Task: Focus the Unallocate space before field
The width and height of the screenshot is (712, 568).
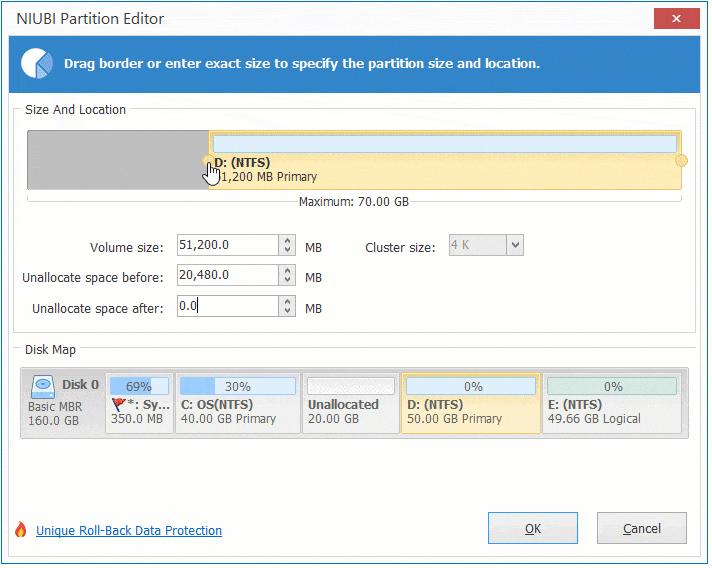Action: click(226, 276)
